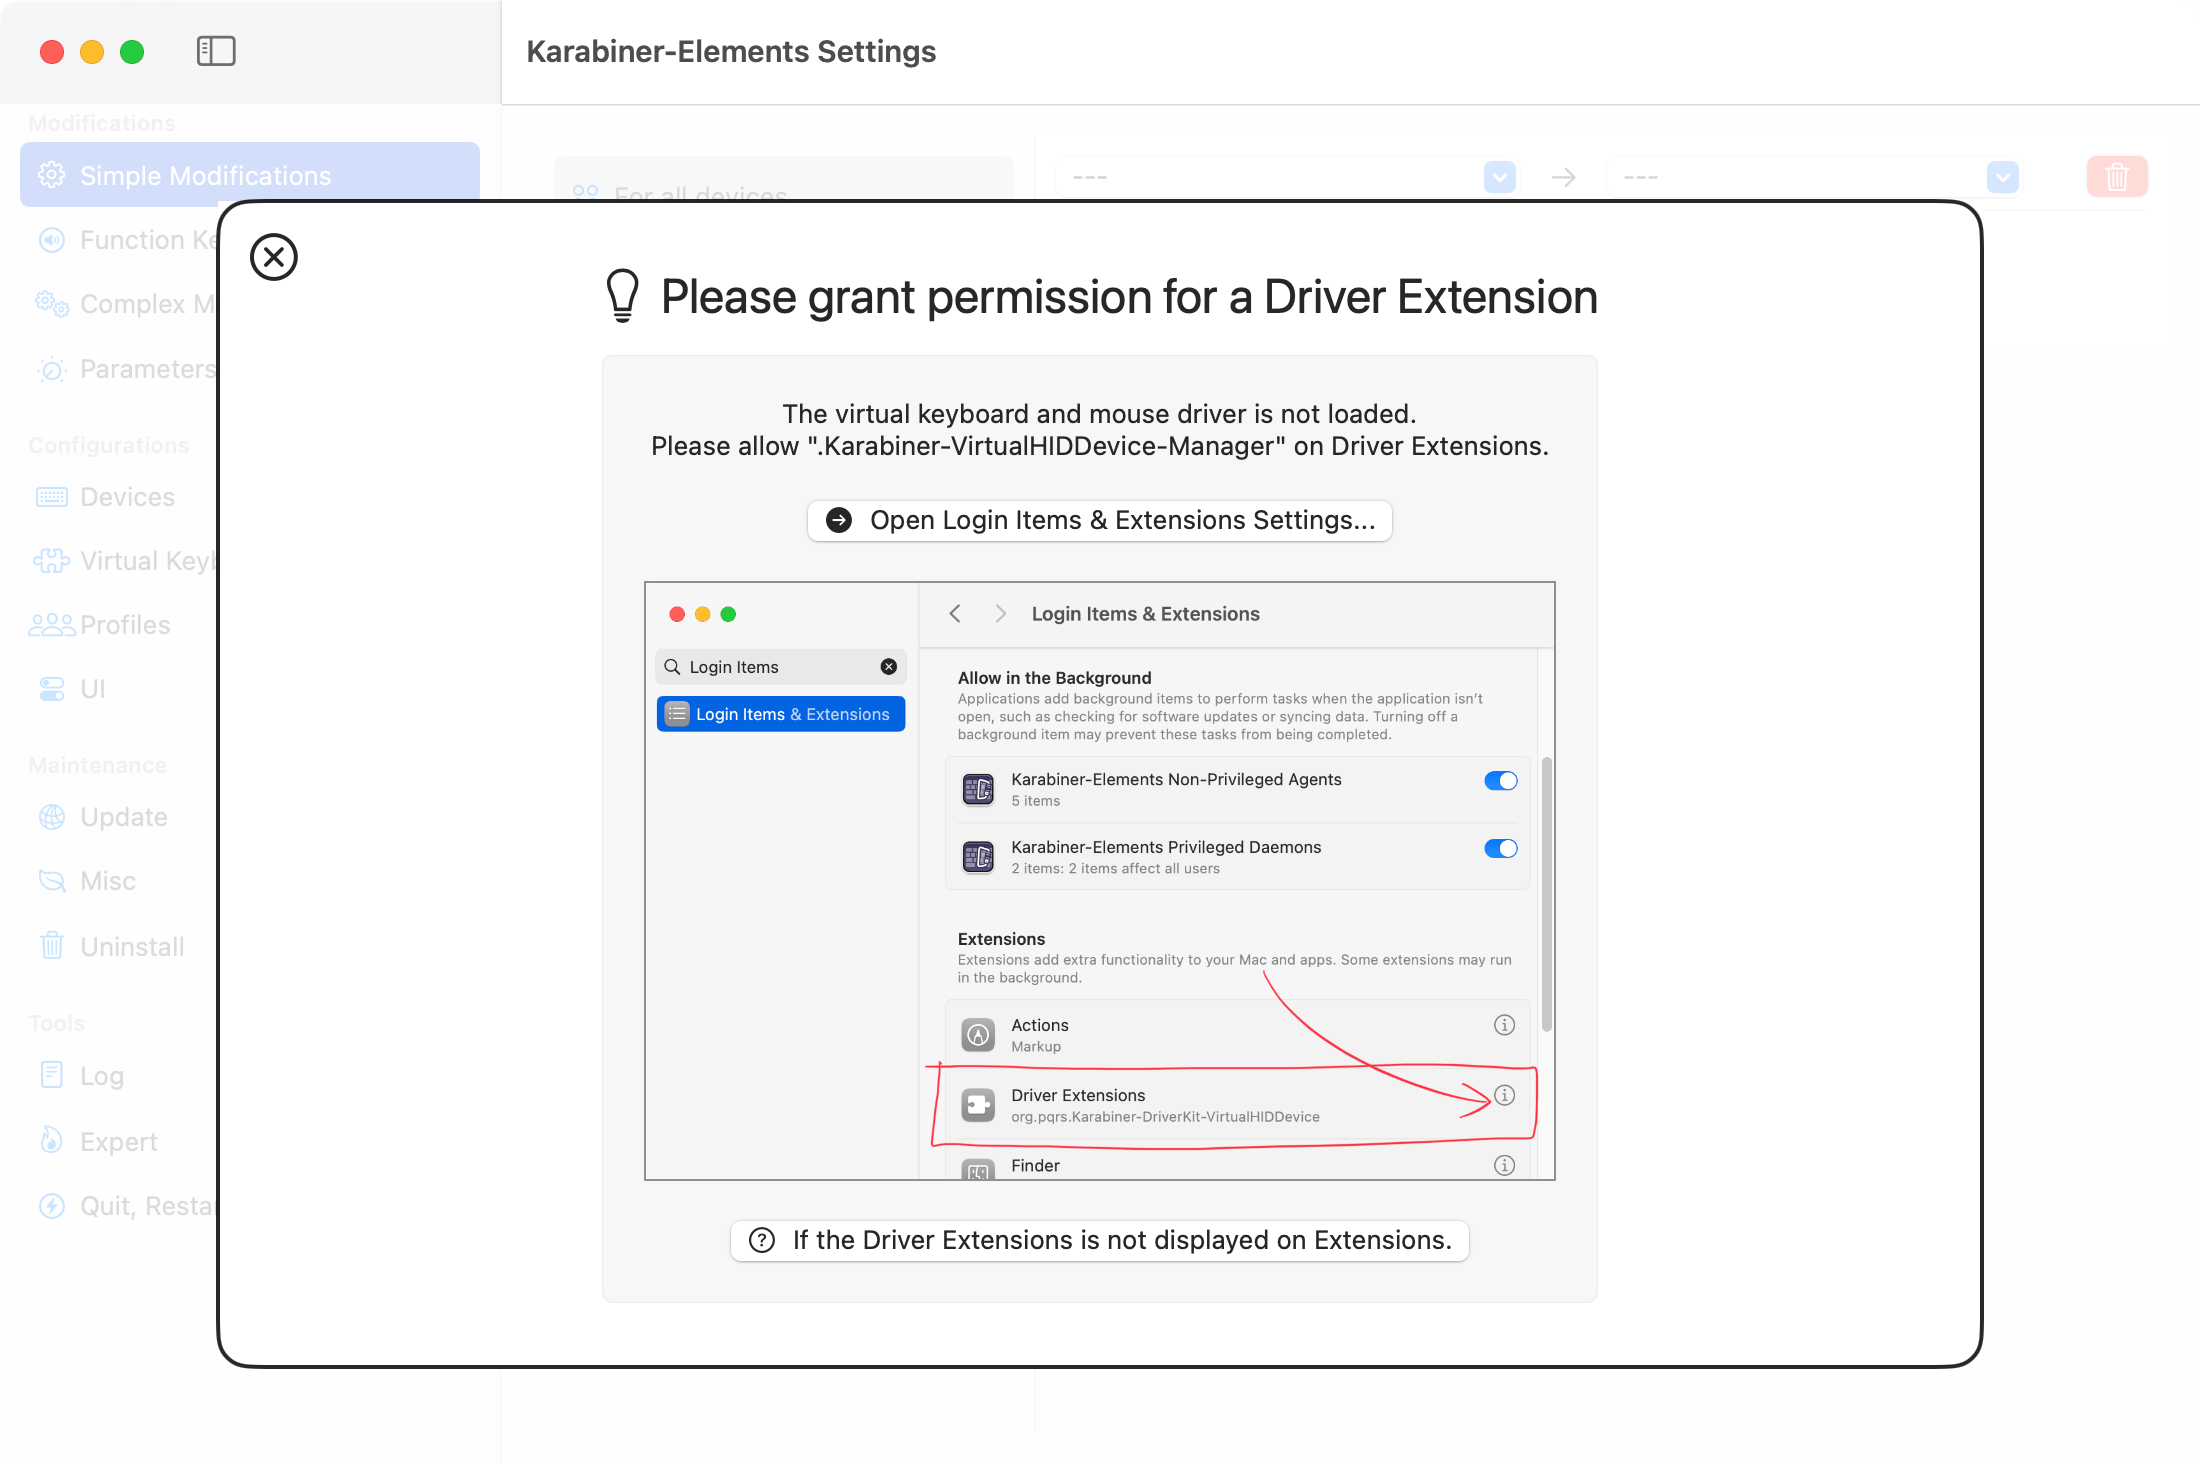Click the Quit, Restart bolt icon

52,1206
